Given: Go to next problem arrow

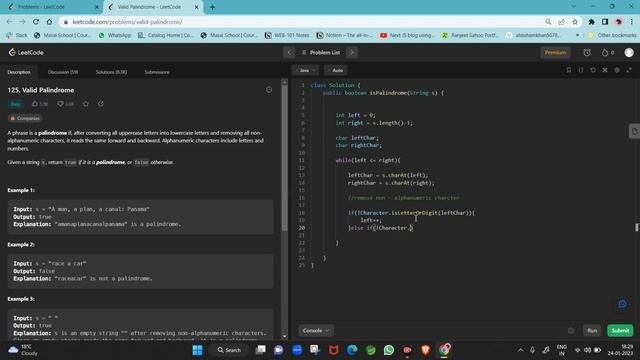Looking at the screenshot, I should [x=352, y=52].
